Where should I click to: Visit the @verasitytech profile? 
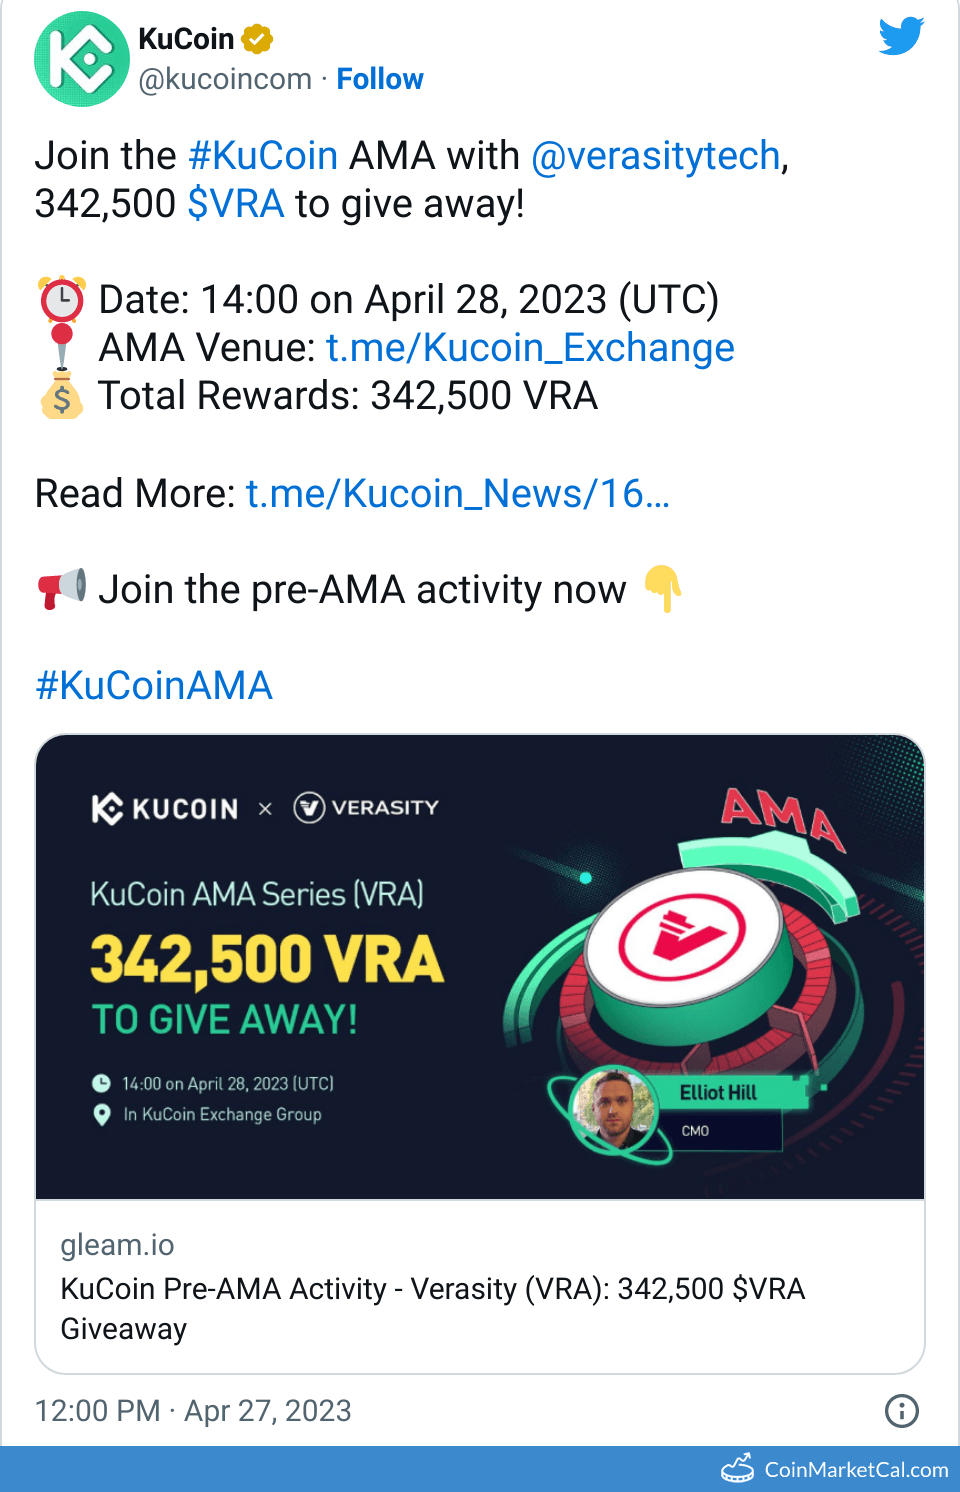click(655, 155)
